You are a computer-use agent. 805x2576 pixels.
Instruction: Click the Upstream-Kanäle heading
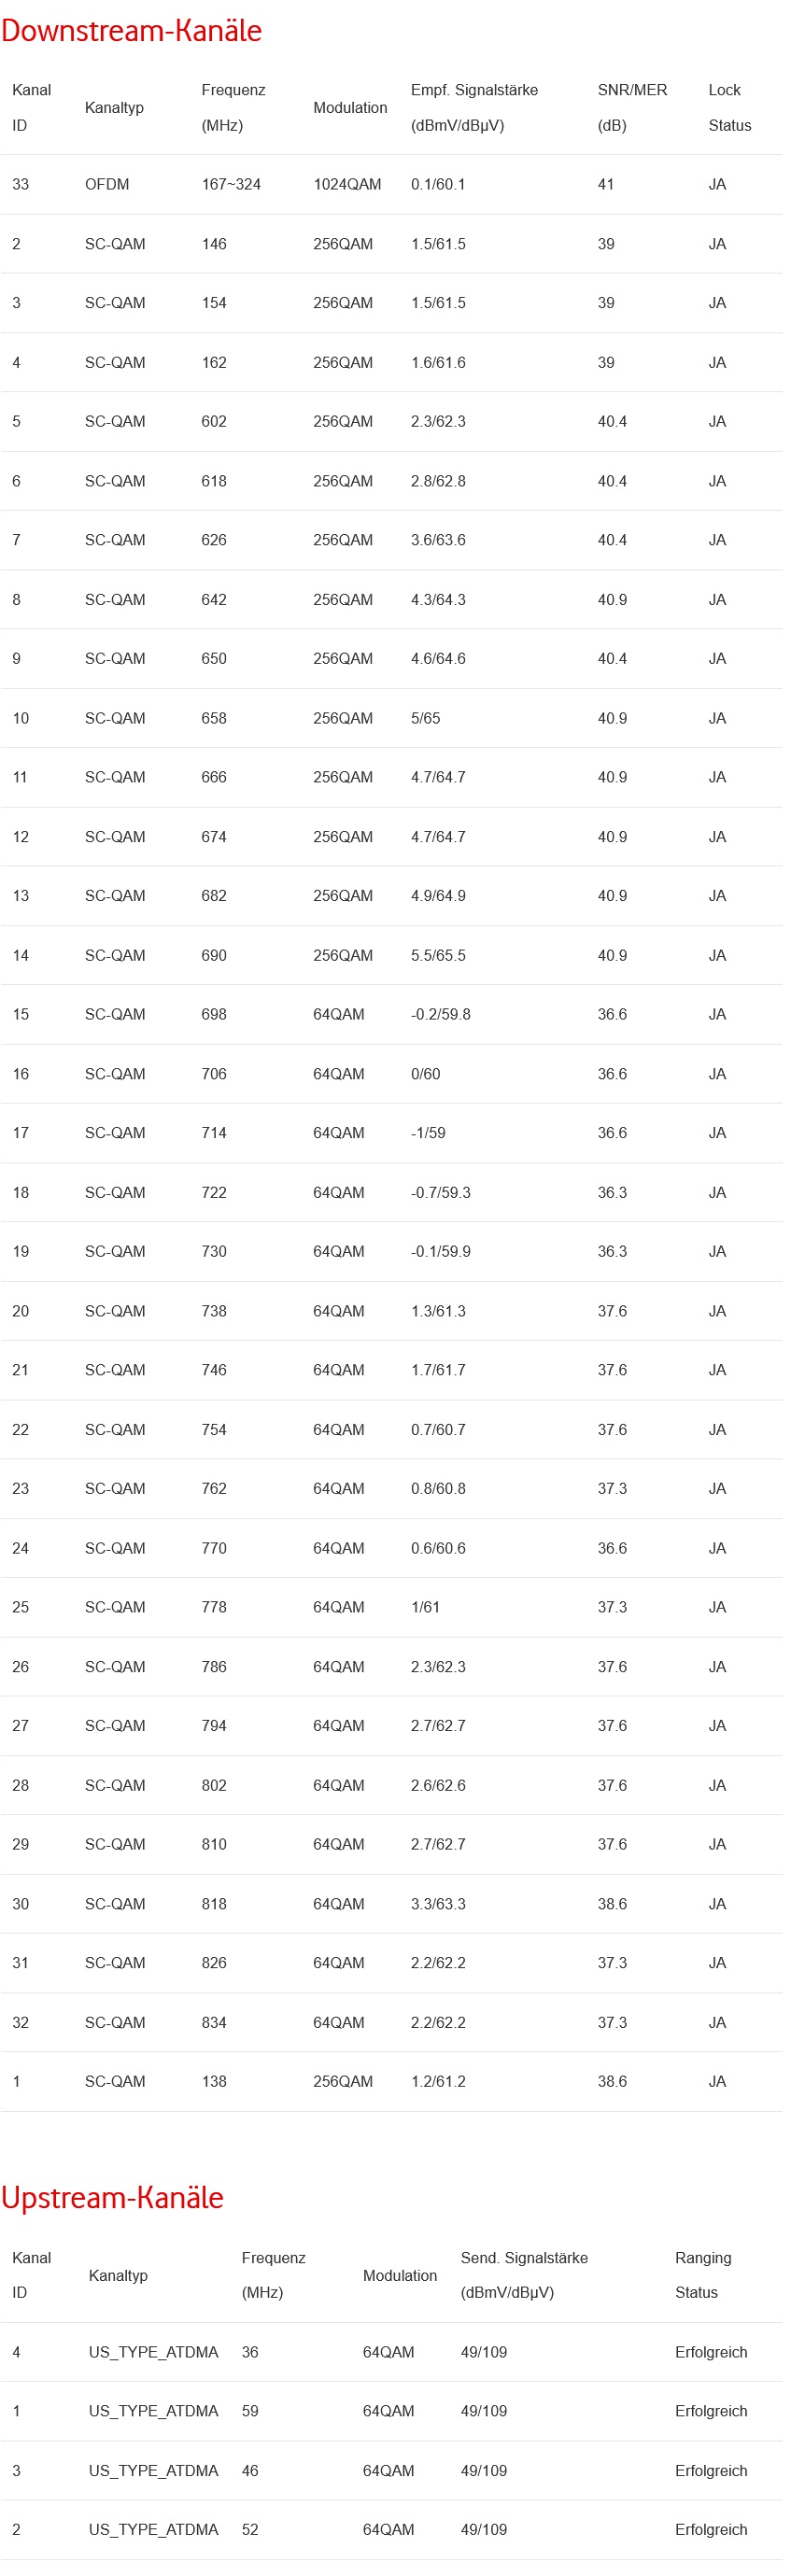[112, 2197]
